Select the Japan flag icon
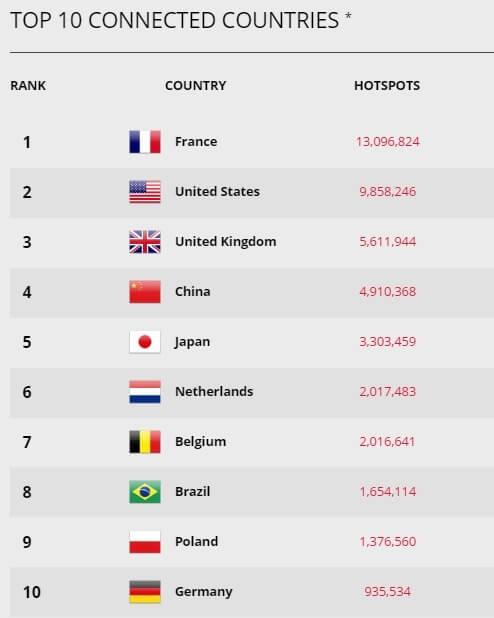Image resolution: width=494 pixels, height=618 pixels. click(145, 342)
